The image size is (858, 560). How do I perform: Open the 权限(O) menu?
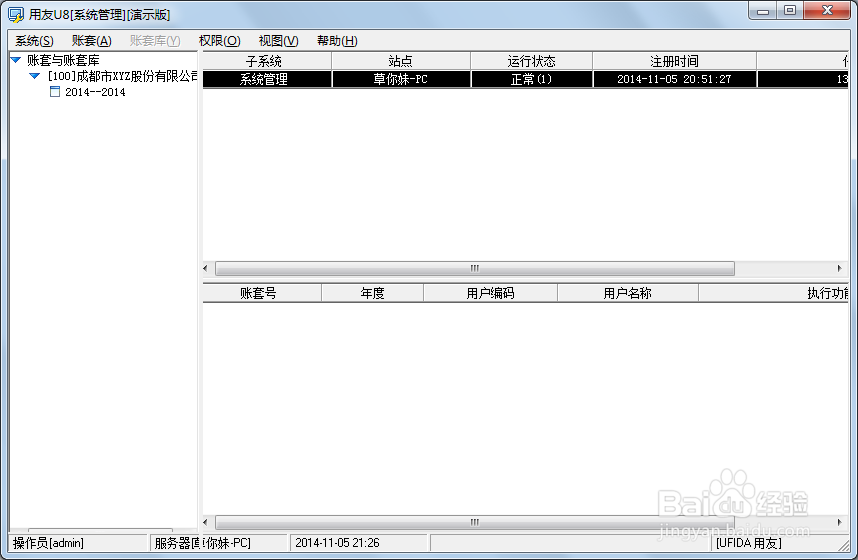(x=219, y=41)
